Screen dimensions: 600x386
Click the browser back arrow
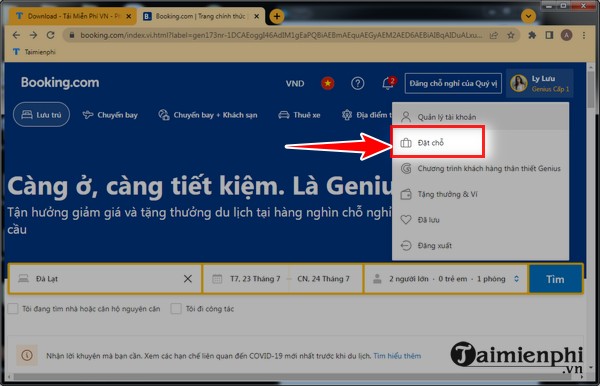click(x=16, y=35)
